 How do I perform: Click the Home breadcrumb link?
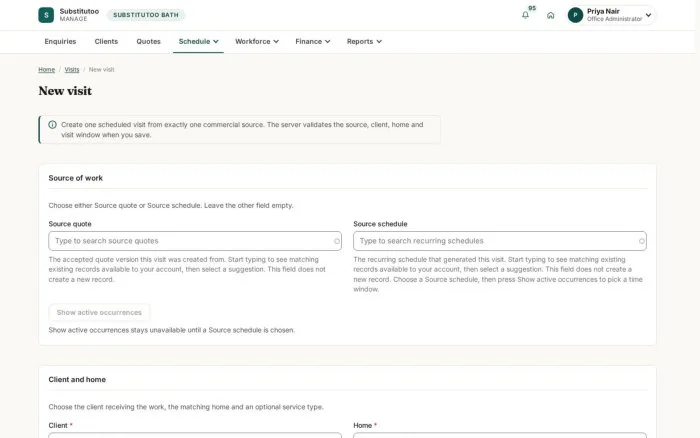pos(46,70)
